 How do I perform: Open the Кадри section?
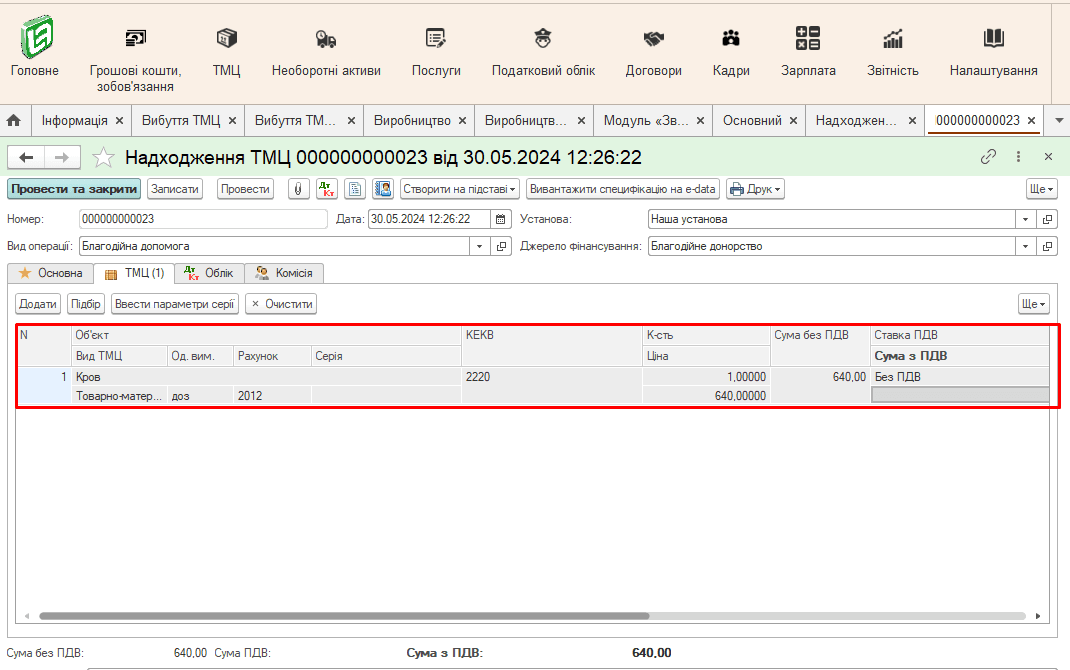[x=731, y=52]
